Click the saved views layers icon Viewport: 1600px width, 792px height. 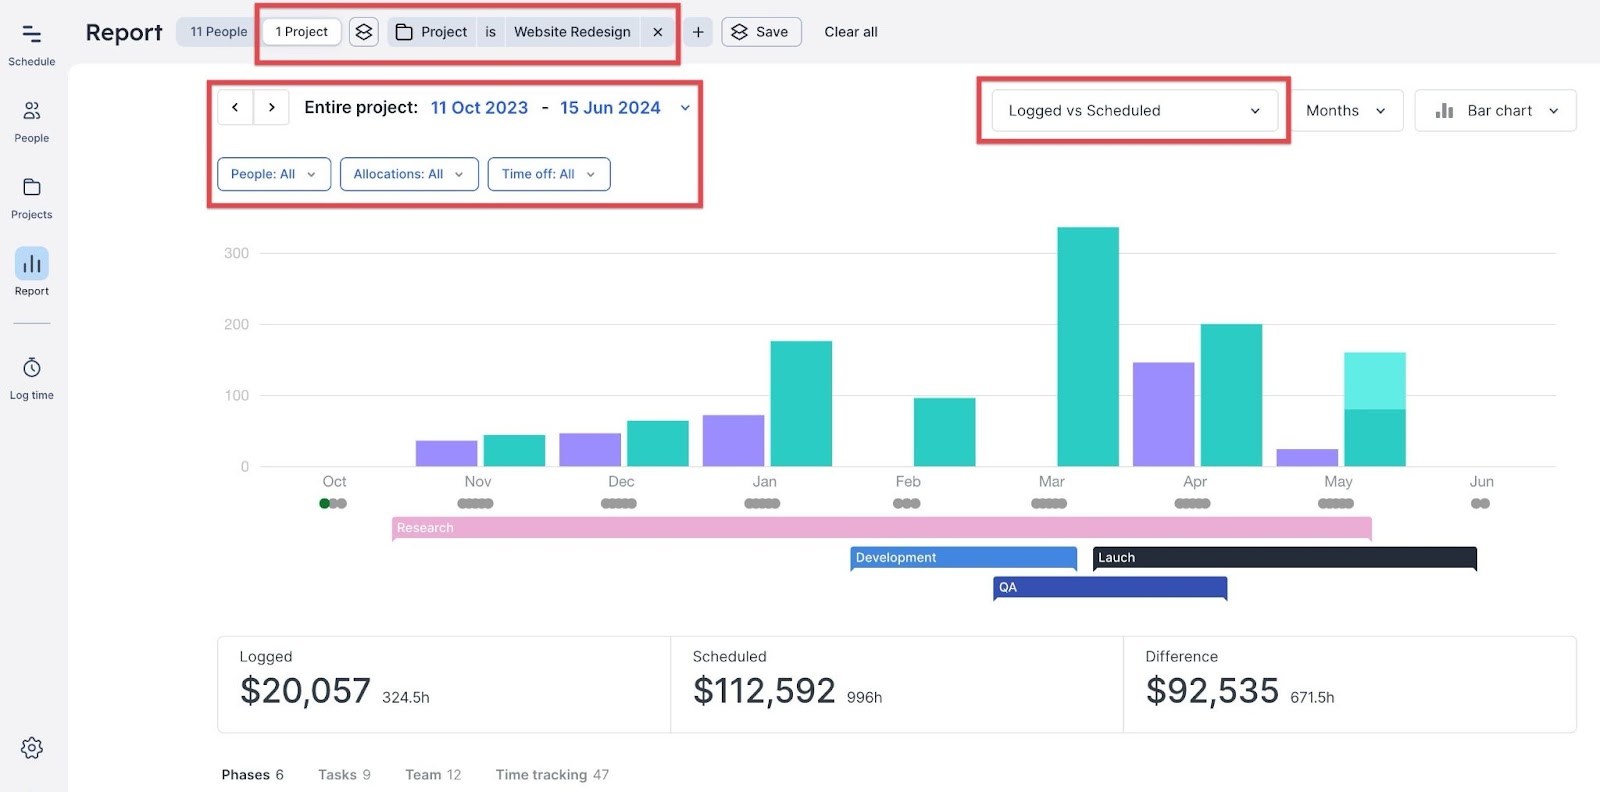coord(364,32)
